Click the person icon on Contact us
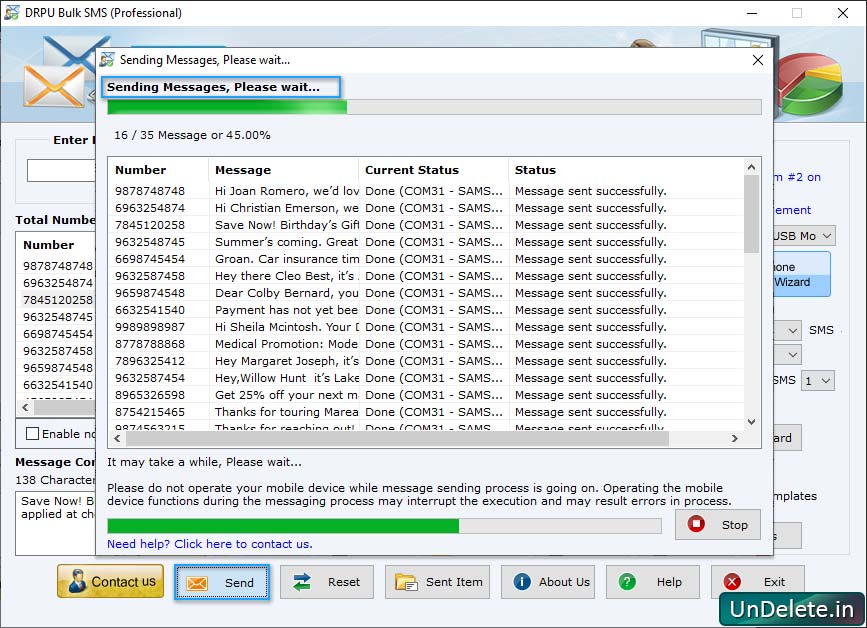Image resolution: width=867 pixels, height=628 pixels. pos(77,582)
